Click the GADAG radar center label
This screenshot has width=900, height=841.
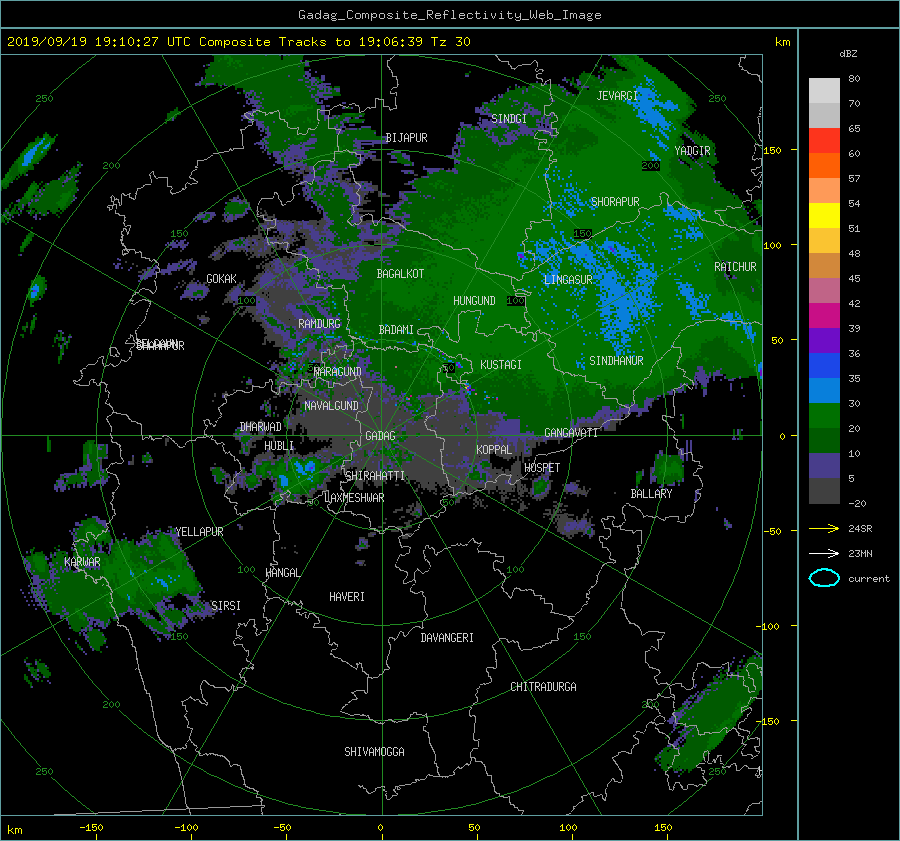tap(380, 436)
